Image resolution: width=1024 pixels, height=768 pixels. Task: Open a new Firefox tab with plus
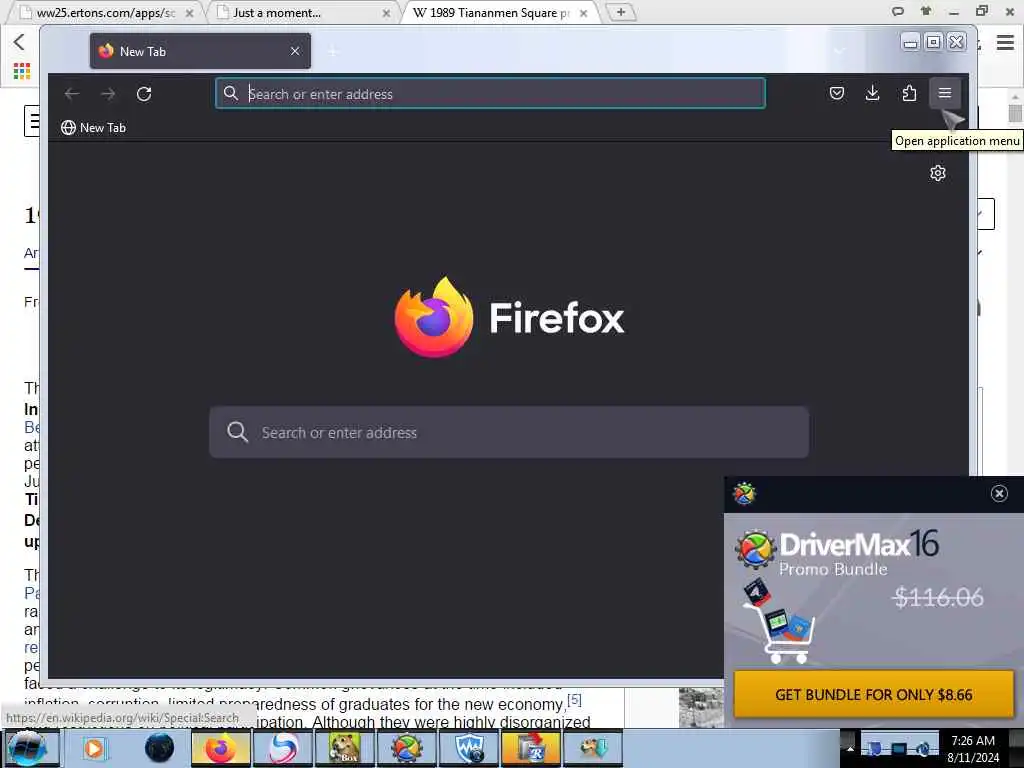(x=333, y=51)
